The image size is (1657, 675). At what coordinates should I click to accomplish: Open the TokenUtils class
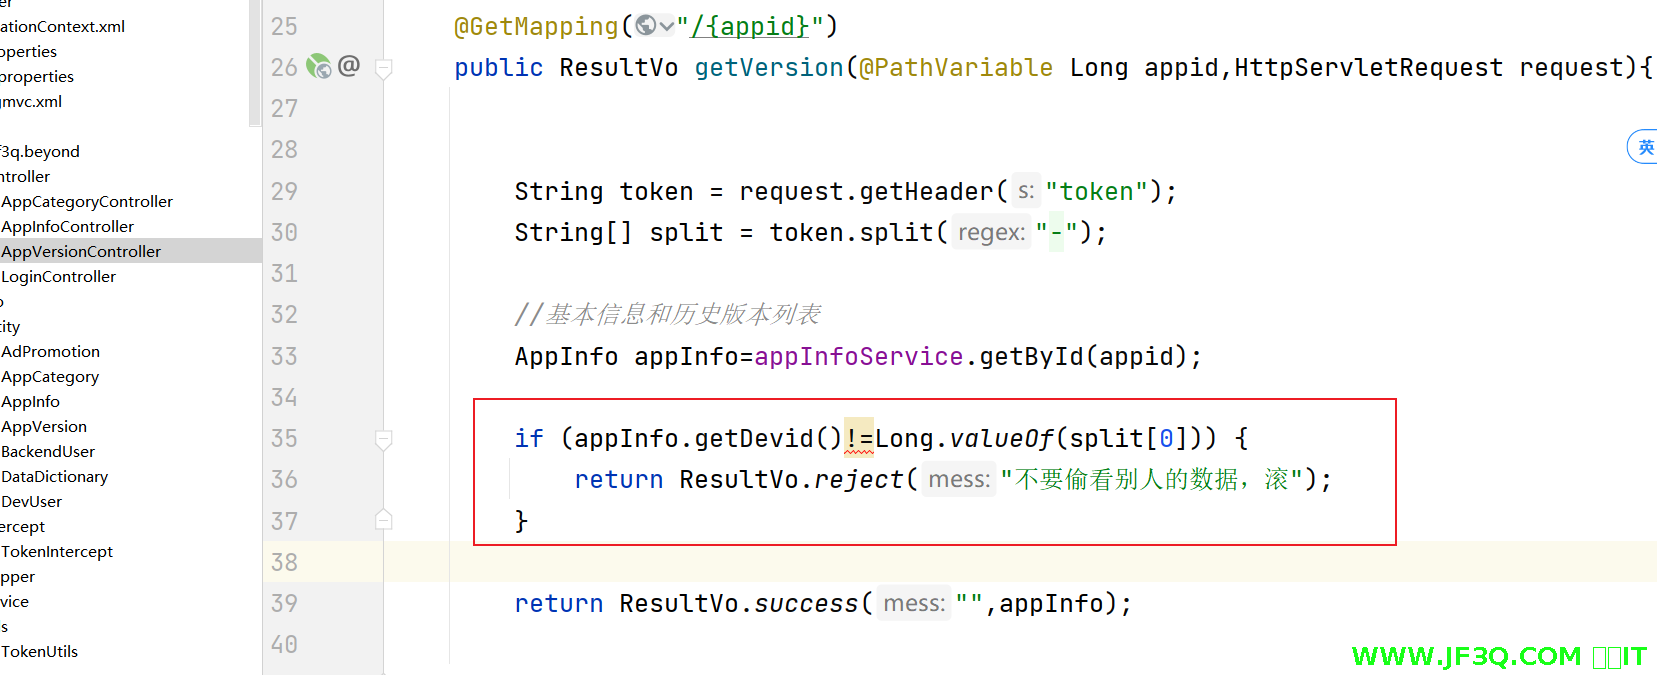click(39, 652)
